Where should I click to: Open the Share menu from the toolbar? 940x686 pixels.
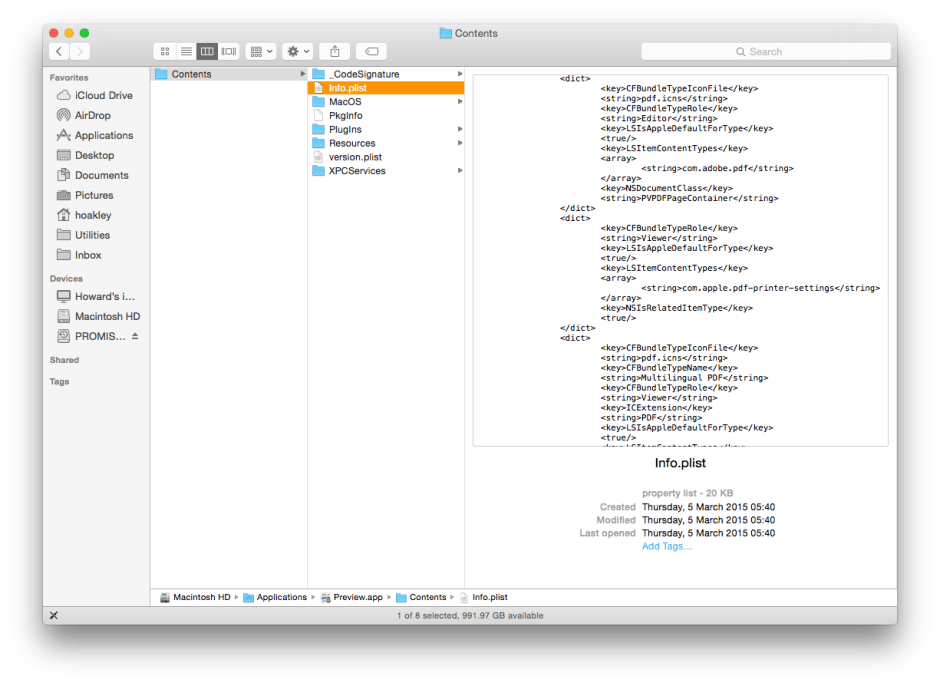335,51
